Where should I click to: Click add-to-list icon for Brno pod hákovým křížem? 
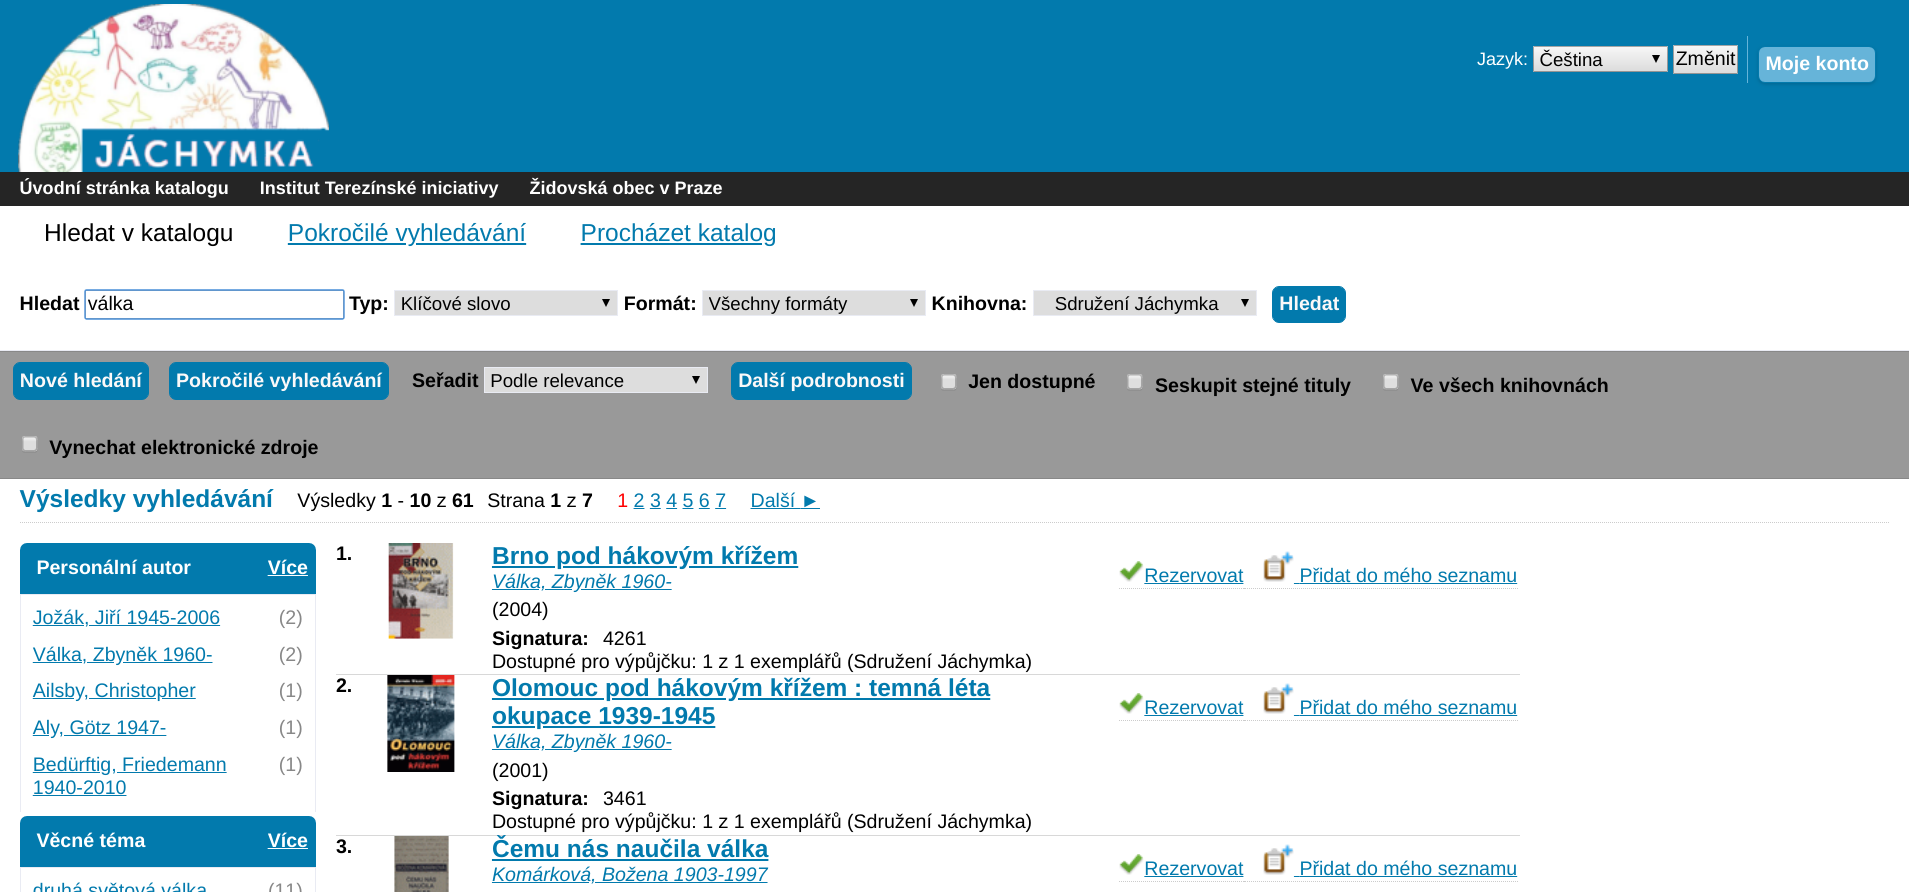[x=1276, y=568]
